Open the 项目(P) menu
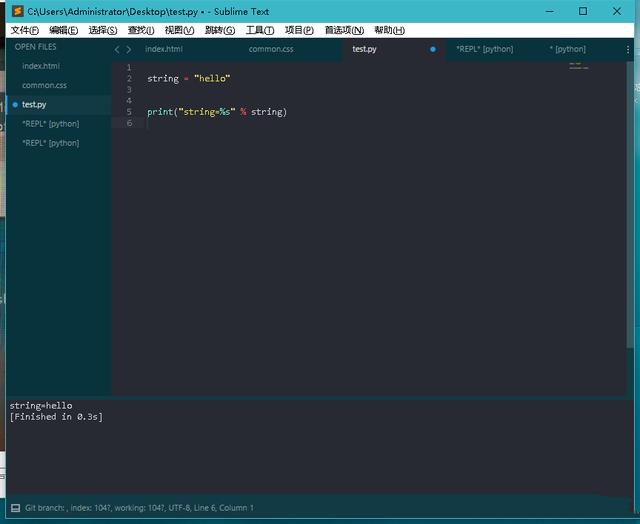 pyautogui.click(x=299, y=30)
